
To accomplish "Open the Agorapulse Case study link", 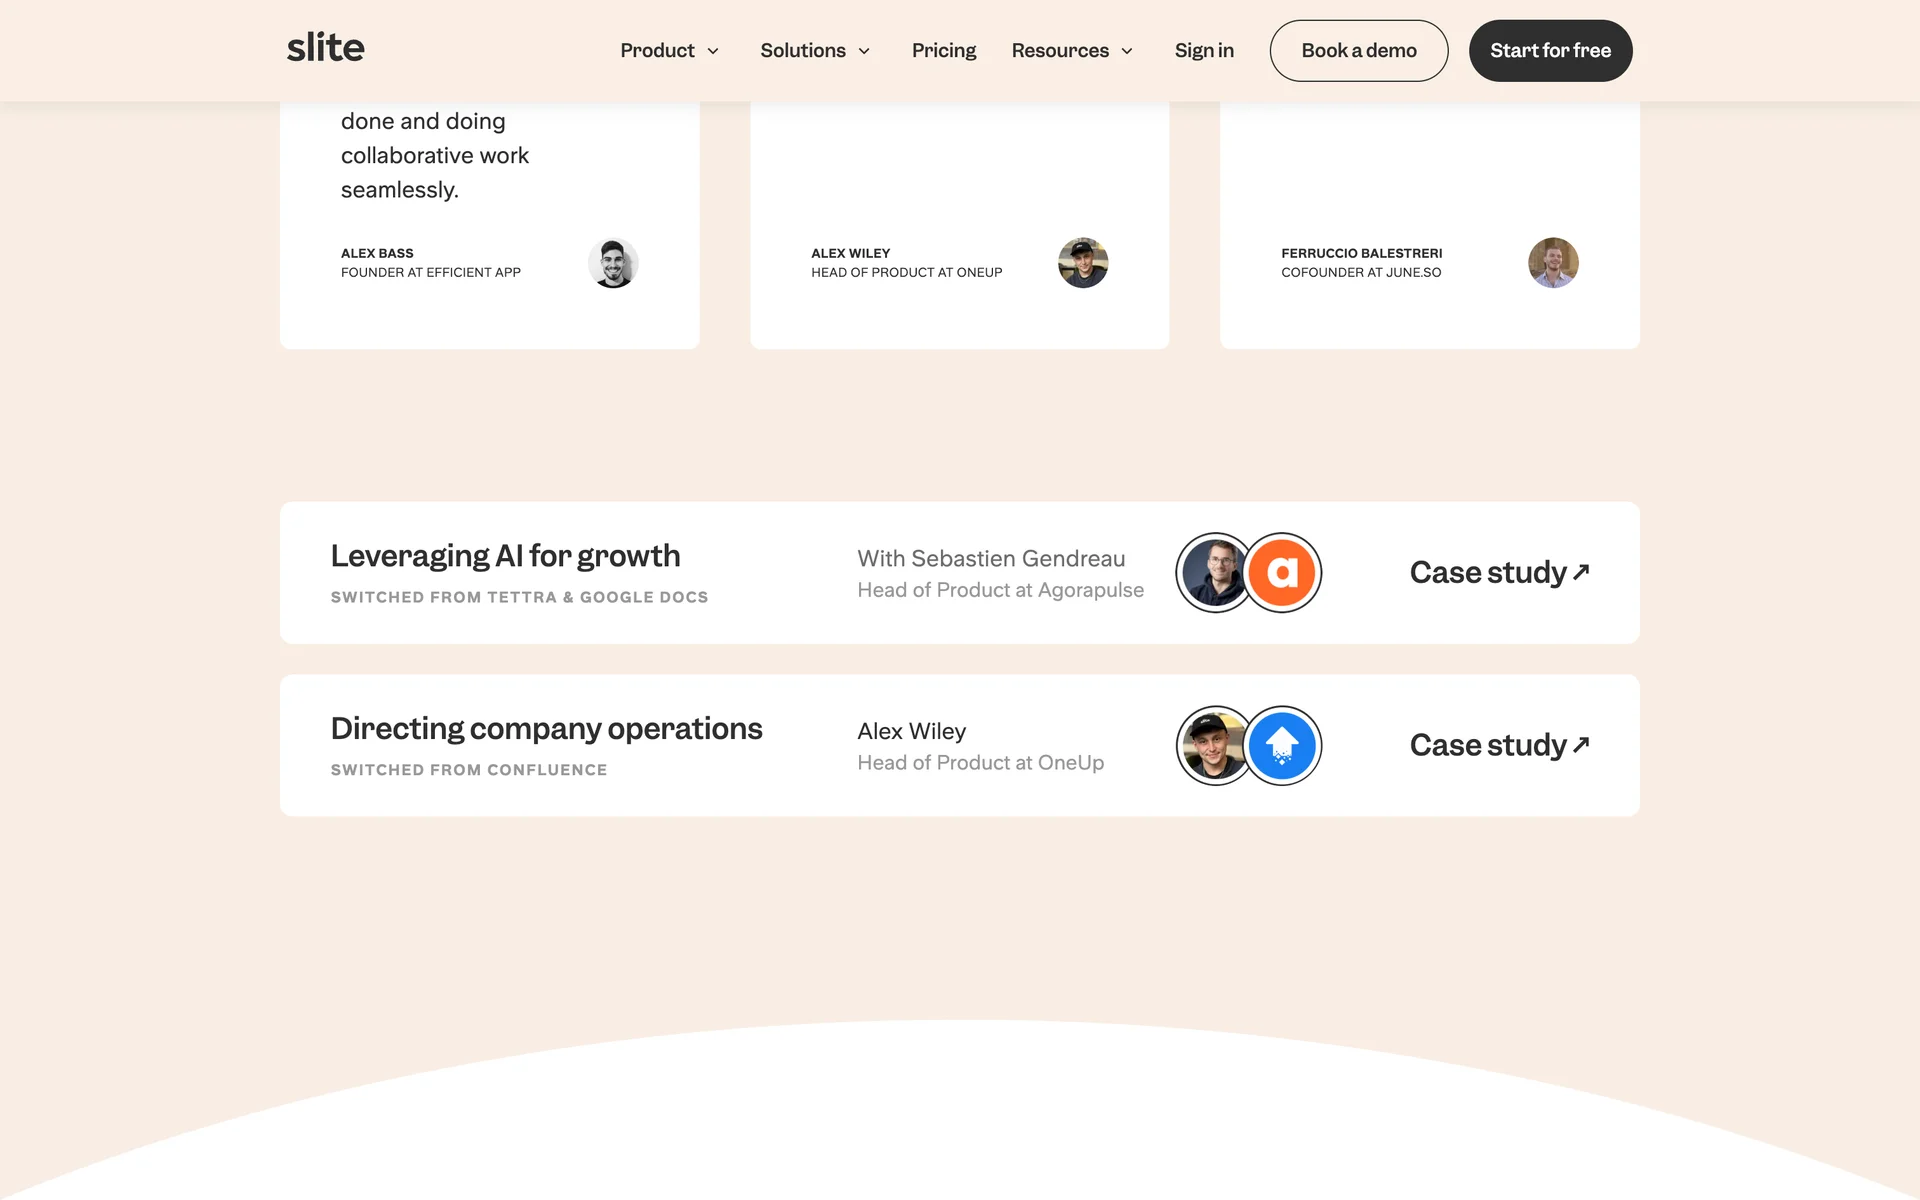I will [1498, 572].
